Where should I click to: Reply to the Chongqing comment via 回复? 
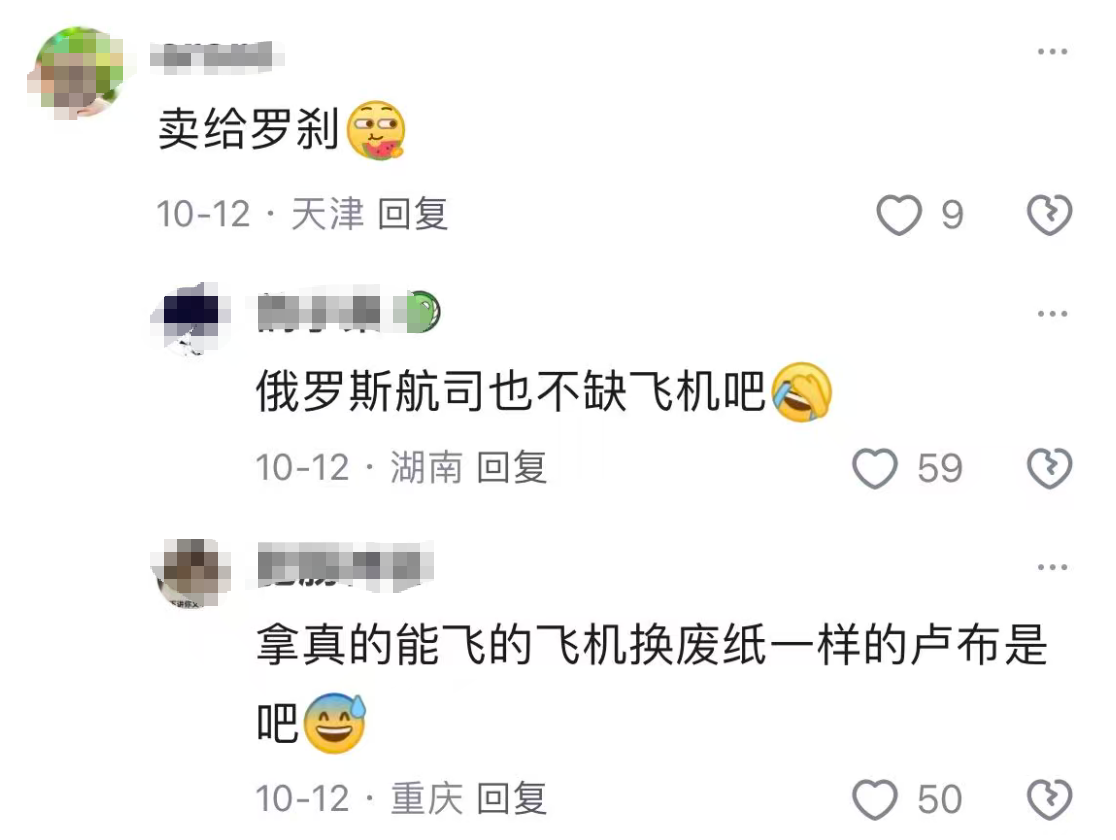(x=512, y=799)
